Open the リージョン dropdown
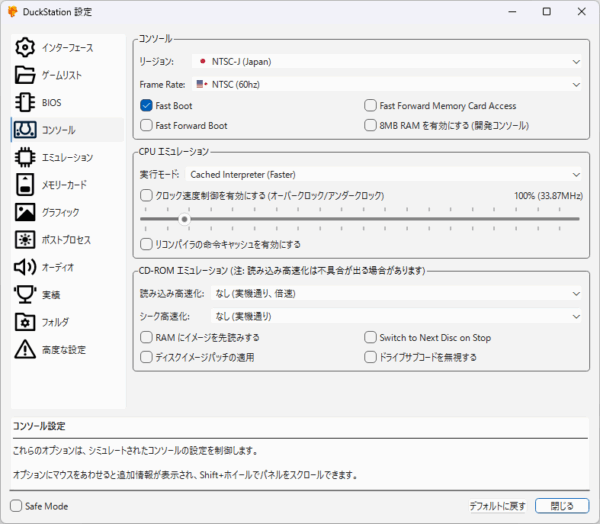 pos(386,62)
